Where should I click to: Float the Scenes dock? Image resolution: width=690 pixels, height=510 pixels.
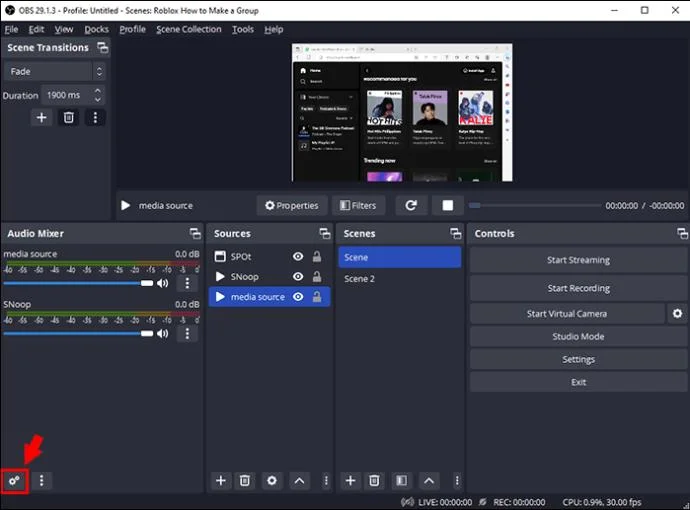[x=455, y=234]
